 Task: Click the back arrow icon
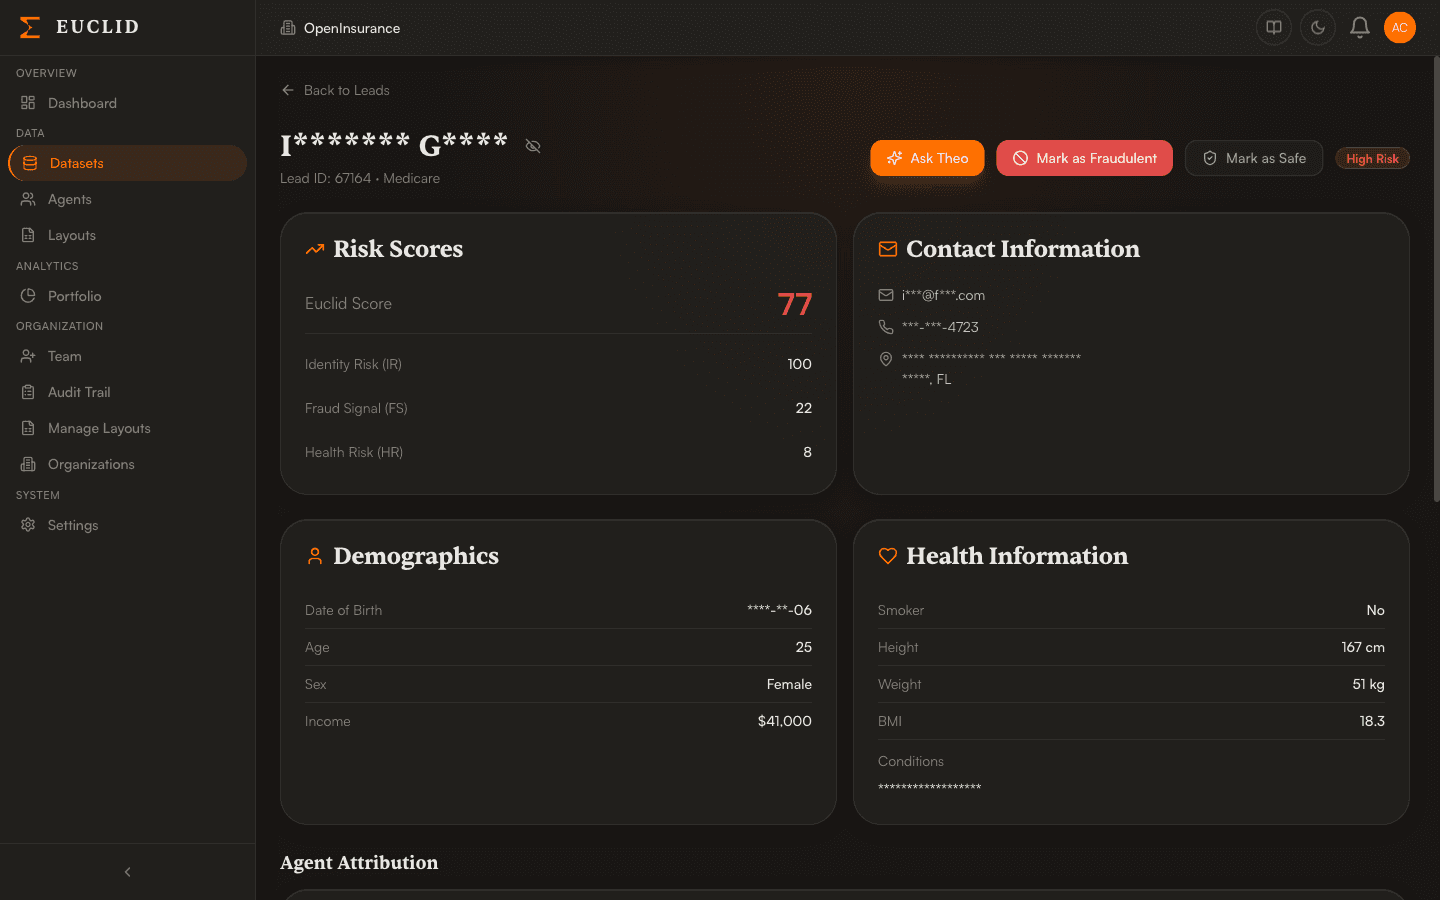(288, 90)
